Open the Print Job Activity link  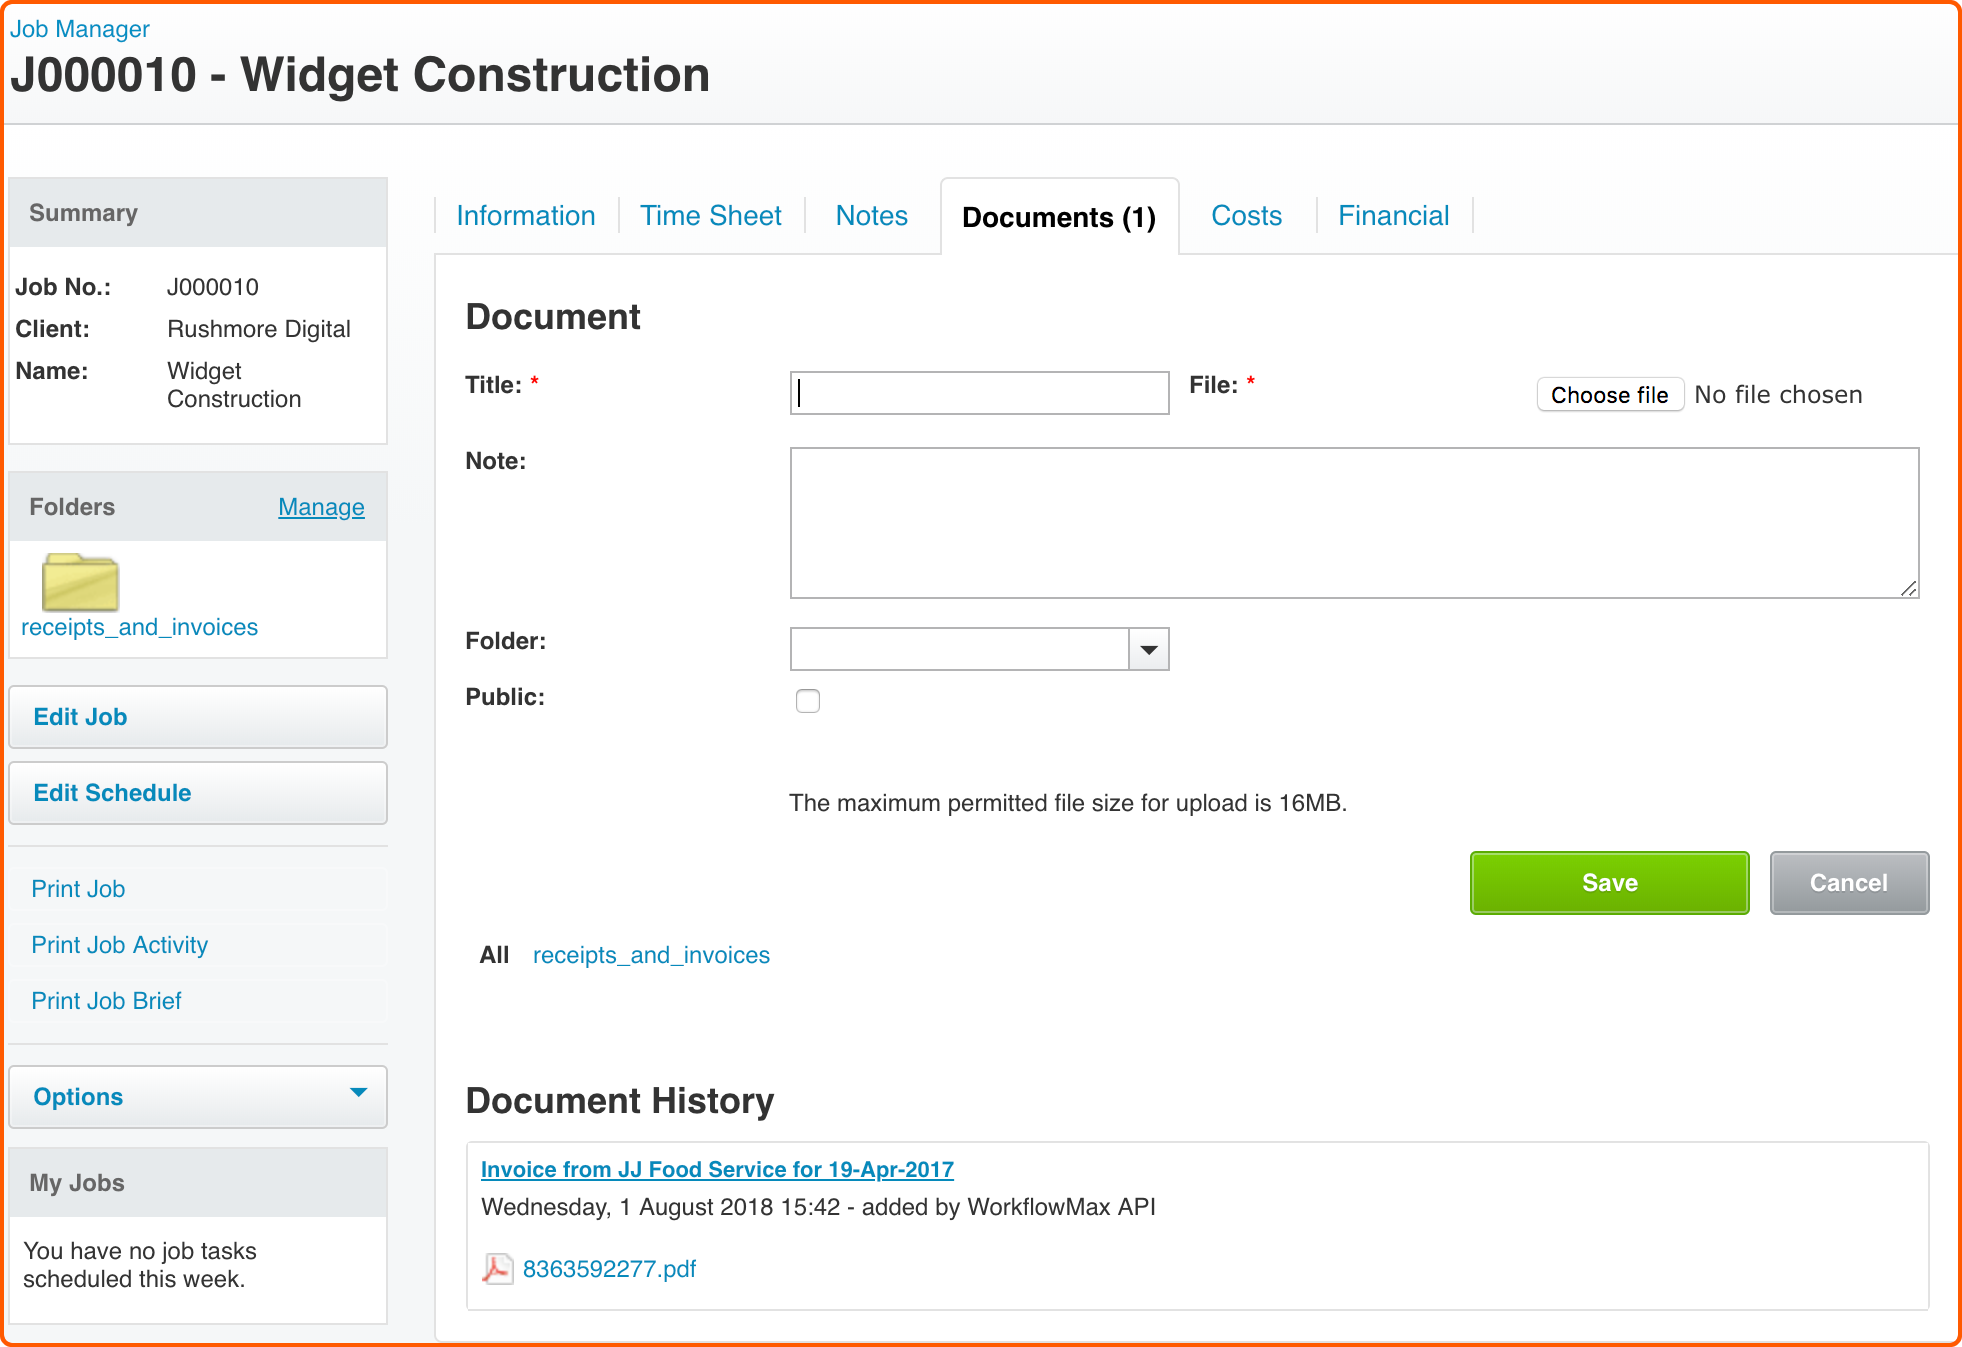point(120,945)
